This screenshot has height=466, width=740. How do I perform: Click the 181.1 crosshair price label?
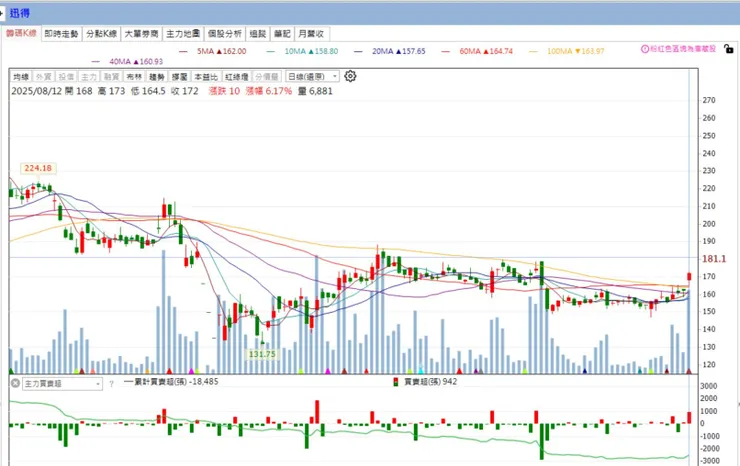(714, 259)
